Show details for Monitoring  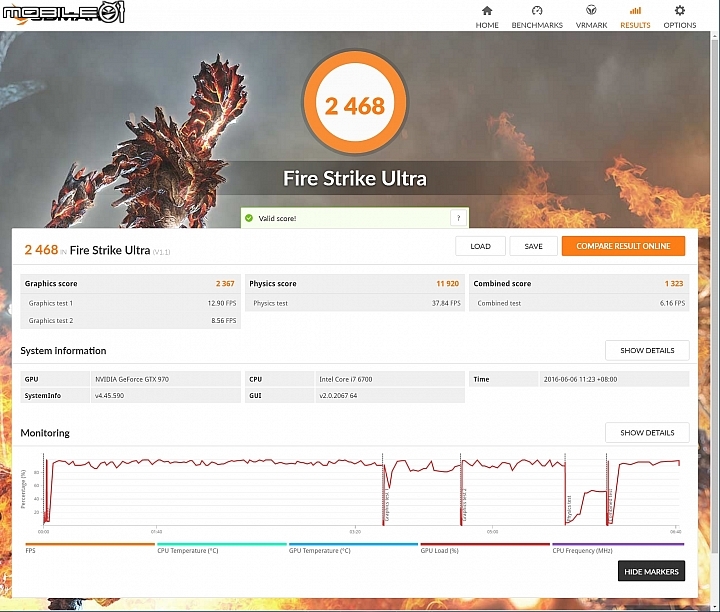click(x=647, y=432)
